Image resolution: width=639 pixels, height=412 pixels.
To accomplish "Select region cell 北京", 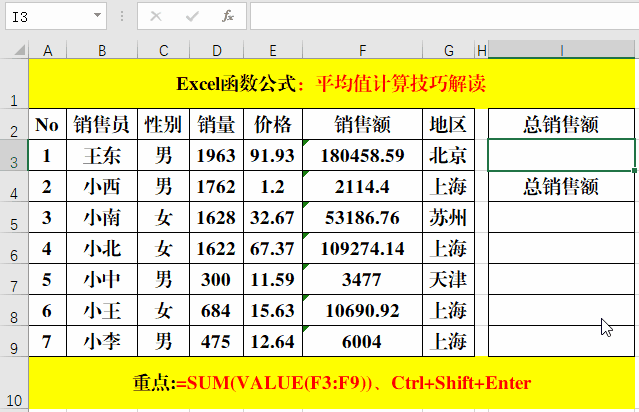I will 448,155.
